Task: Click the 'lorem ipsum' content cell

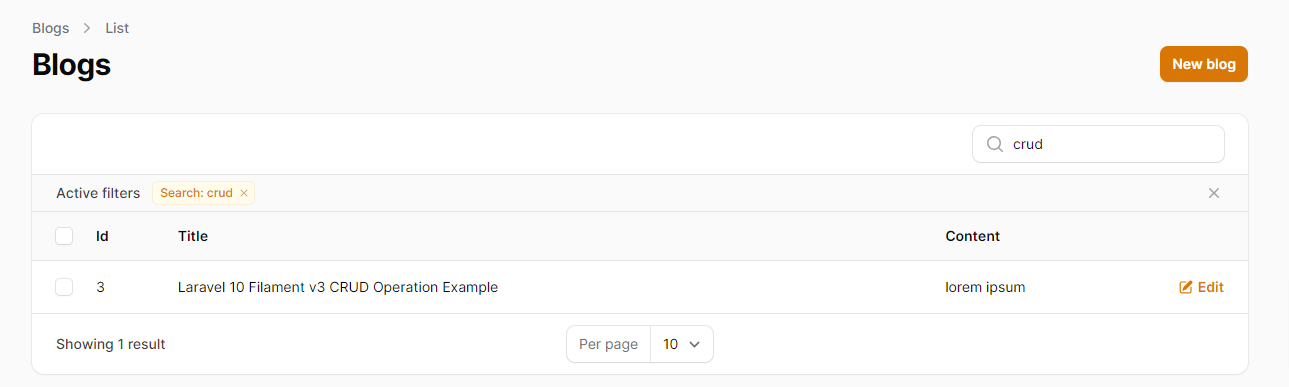Action: tap(985, 287)
